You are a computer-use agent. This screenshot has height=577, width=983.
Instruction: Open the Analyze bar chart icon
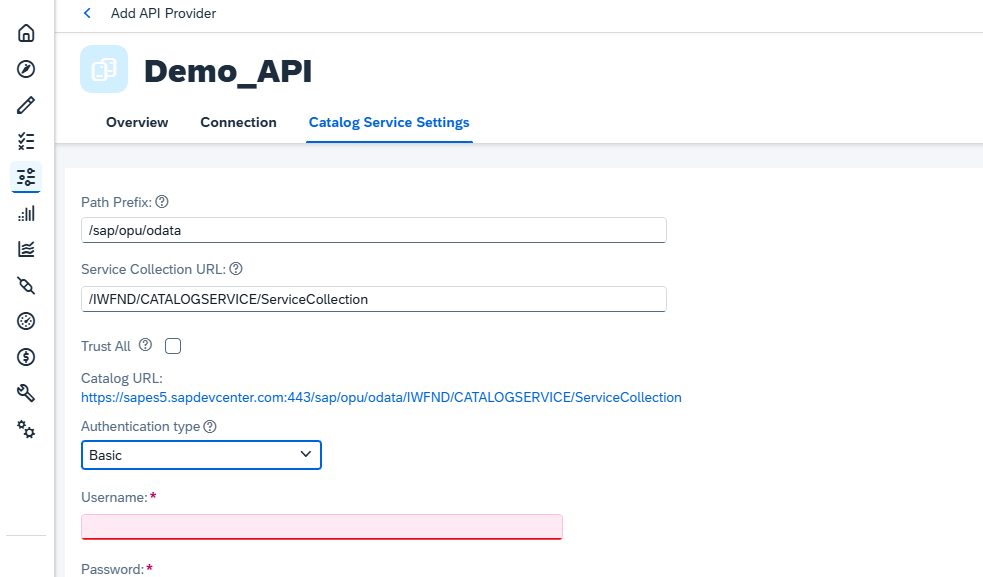(x=26, y=213)
